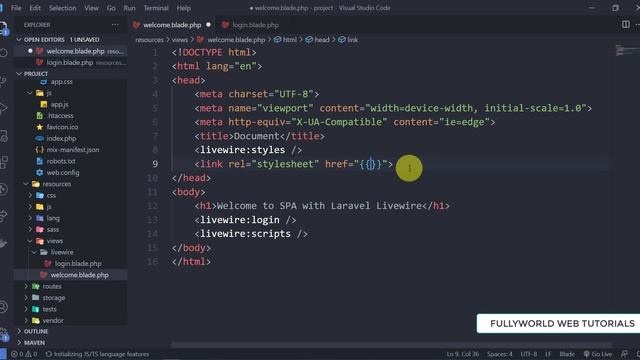Screen dimensions: 640x360
Task: Click line 9 link stylesheet code
Action: coord(293,164)
